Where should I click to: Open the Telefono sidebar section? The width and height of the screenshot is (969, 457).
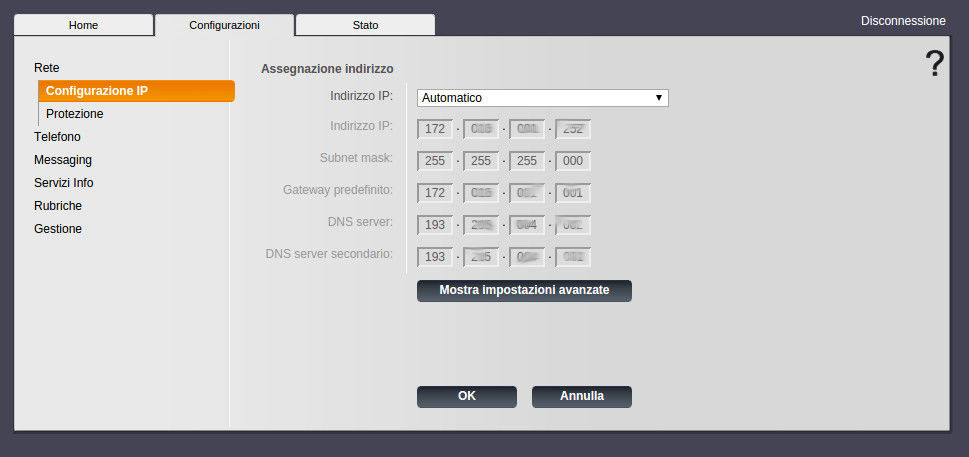coord(57,137)
